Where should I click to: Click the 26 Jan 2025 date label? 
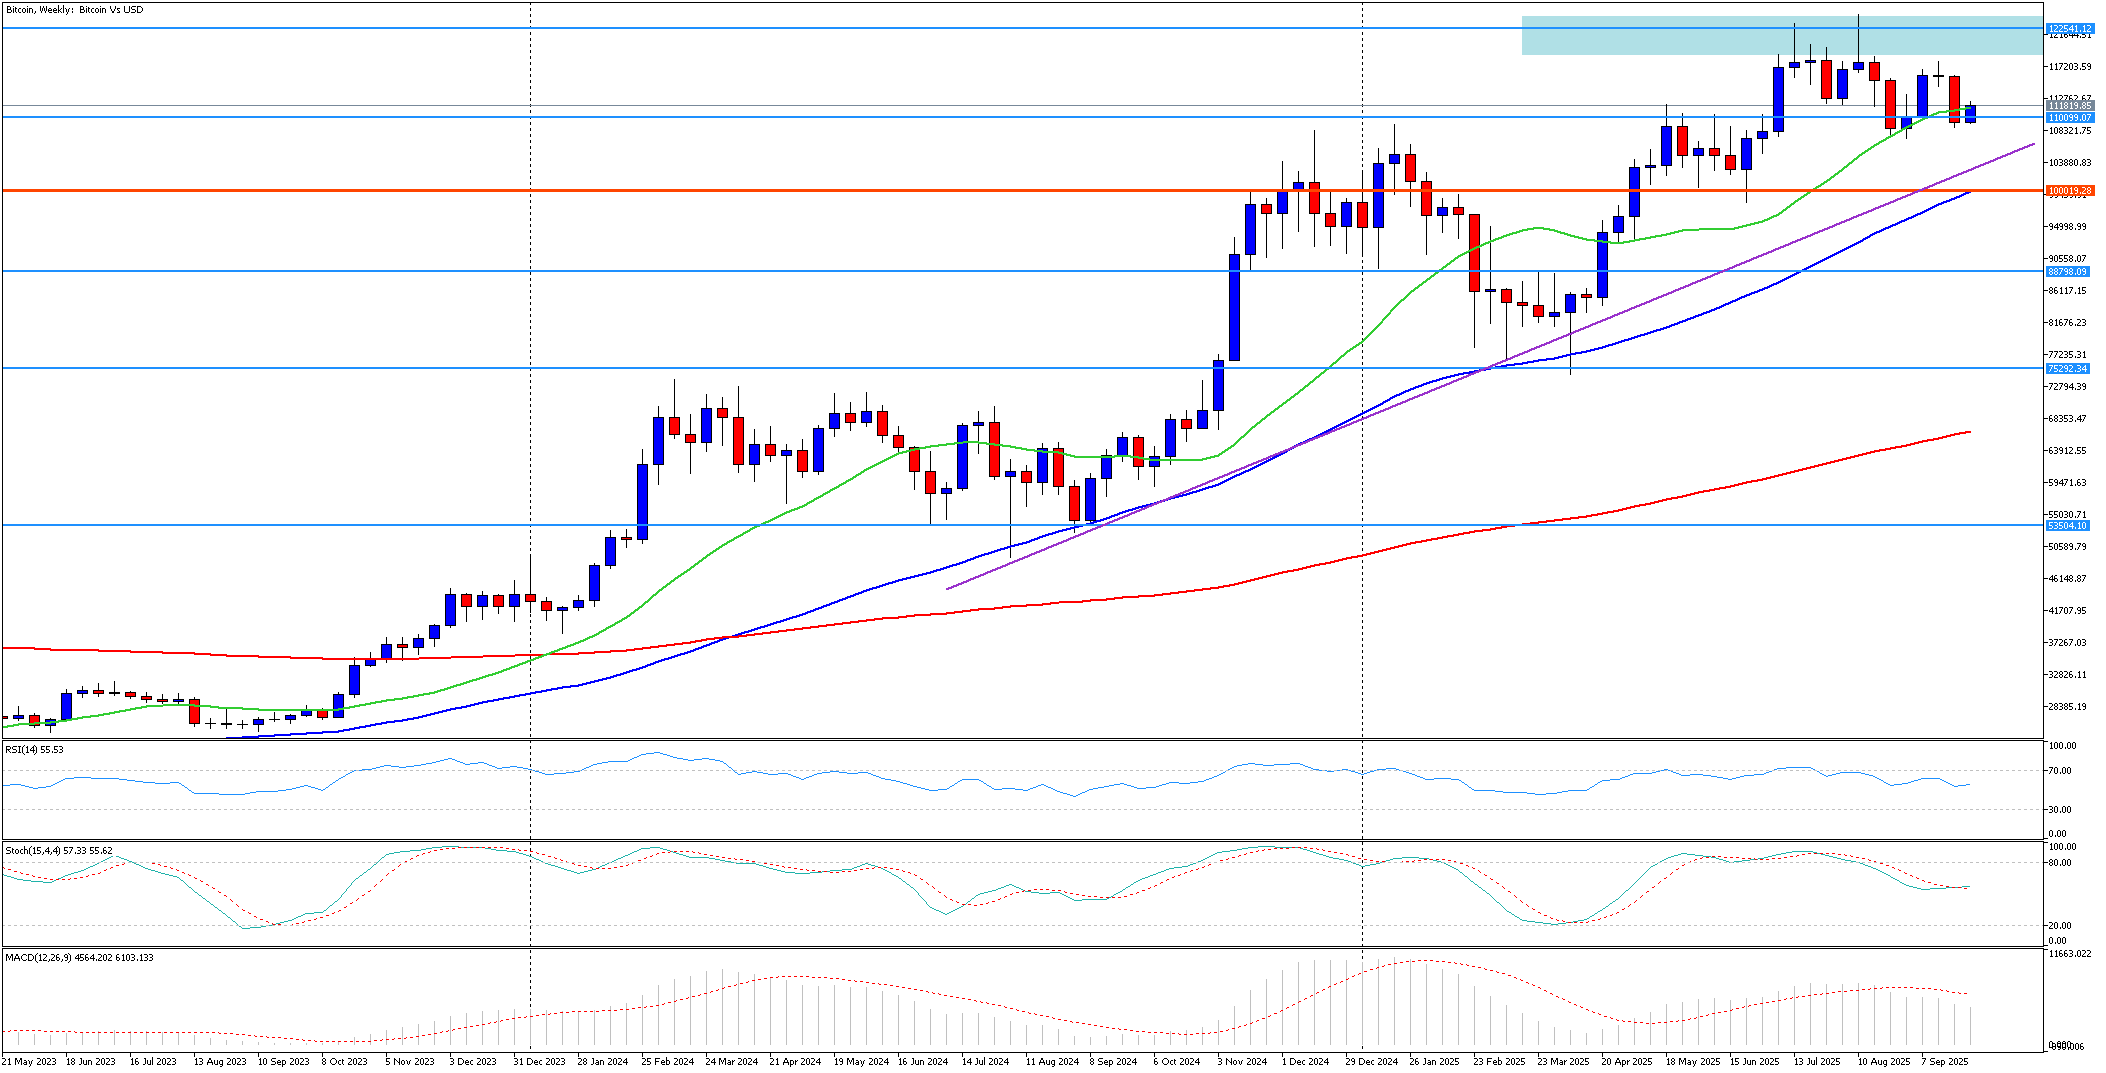click(1435, 1062)
